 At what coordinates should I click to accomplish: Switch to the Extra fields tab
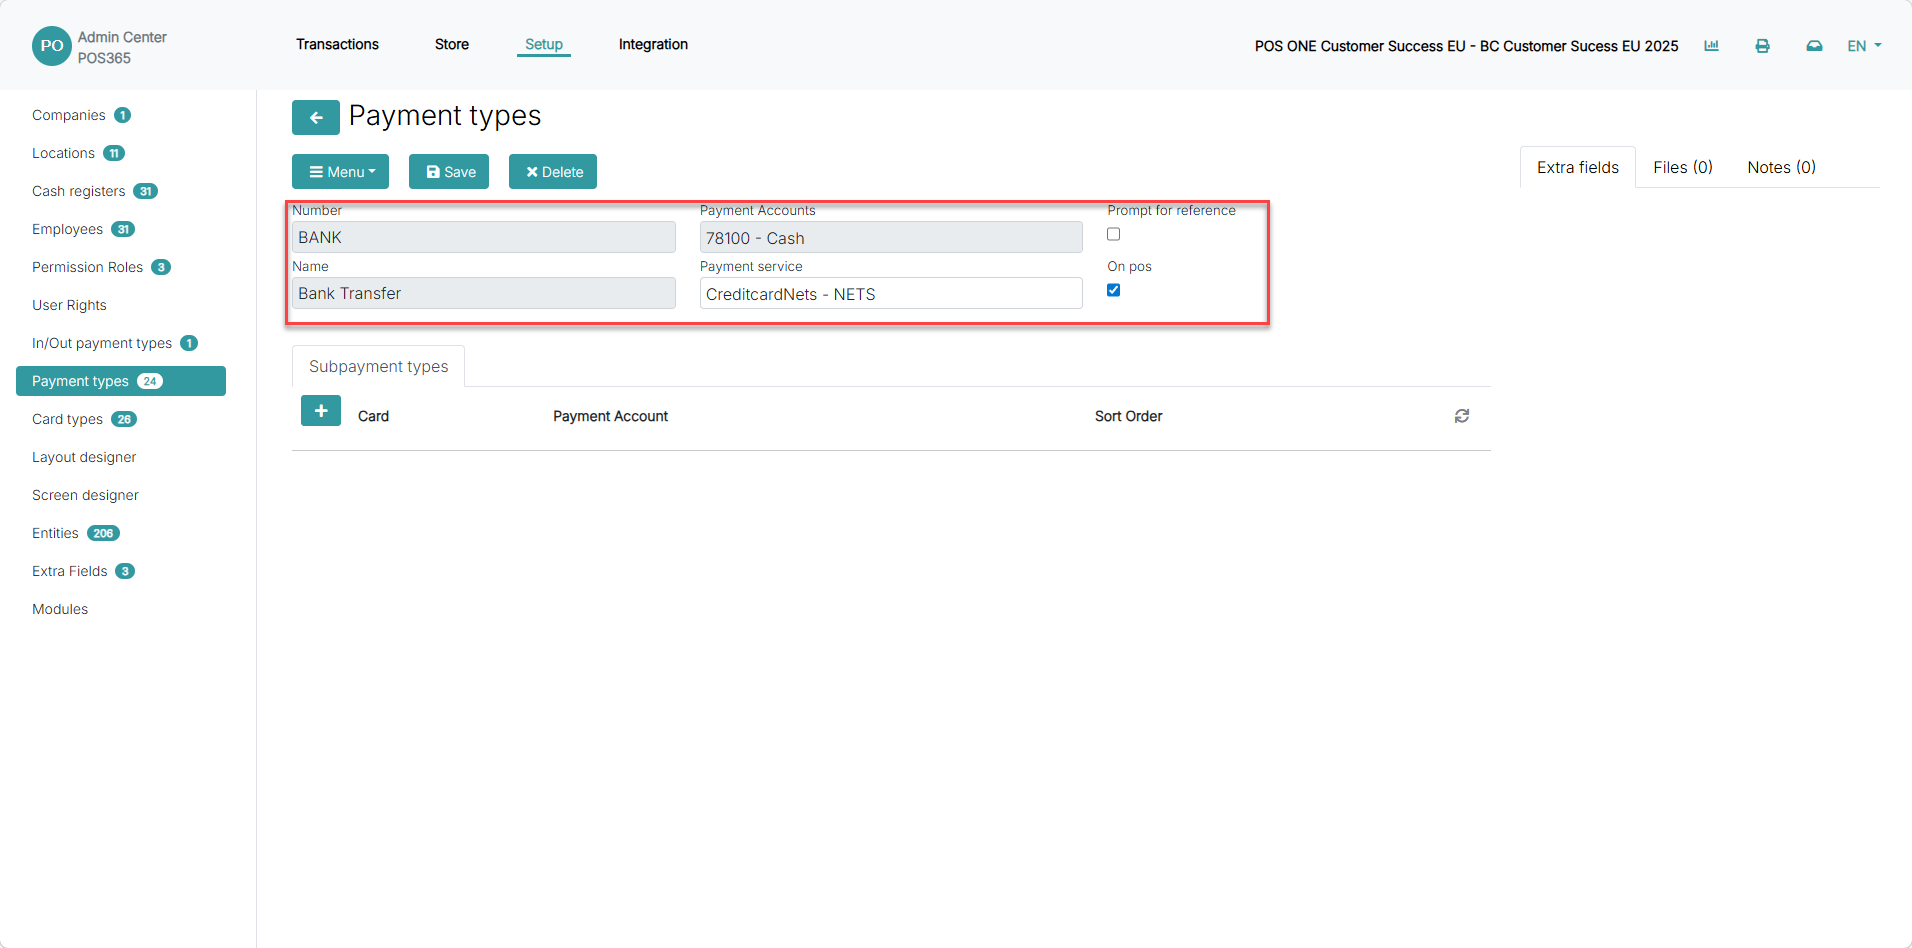click(1578, 167)
